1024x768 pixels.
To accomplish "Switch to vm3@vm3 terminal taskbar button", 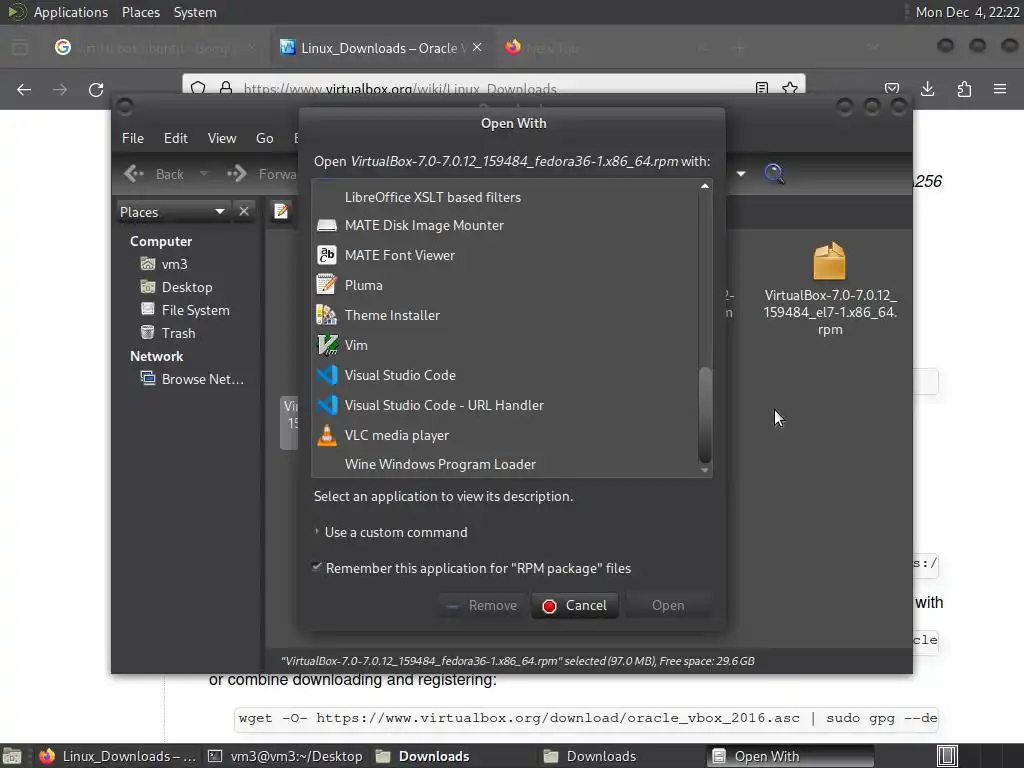I will tap(285, 756).
